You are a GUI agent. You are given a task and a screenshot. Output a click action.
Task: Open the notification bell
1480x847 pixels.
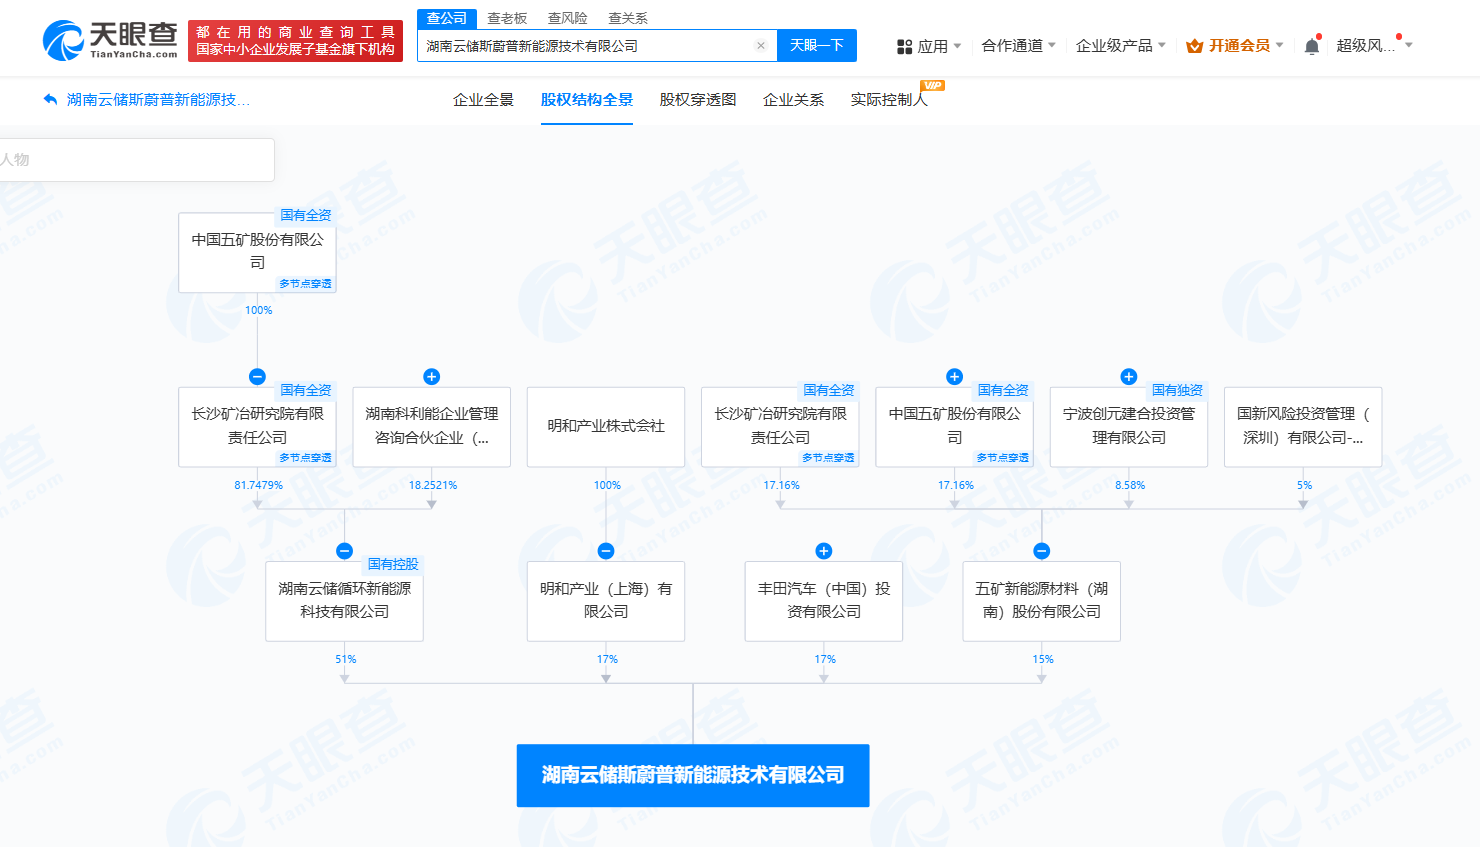1312,46
